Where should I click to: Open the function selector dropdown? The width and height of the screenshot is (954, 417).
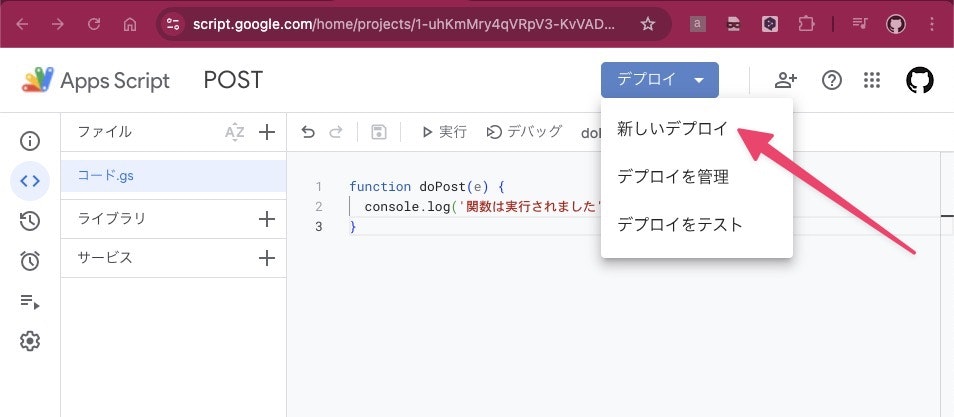[590, 132]
